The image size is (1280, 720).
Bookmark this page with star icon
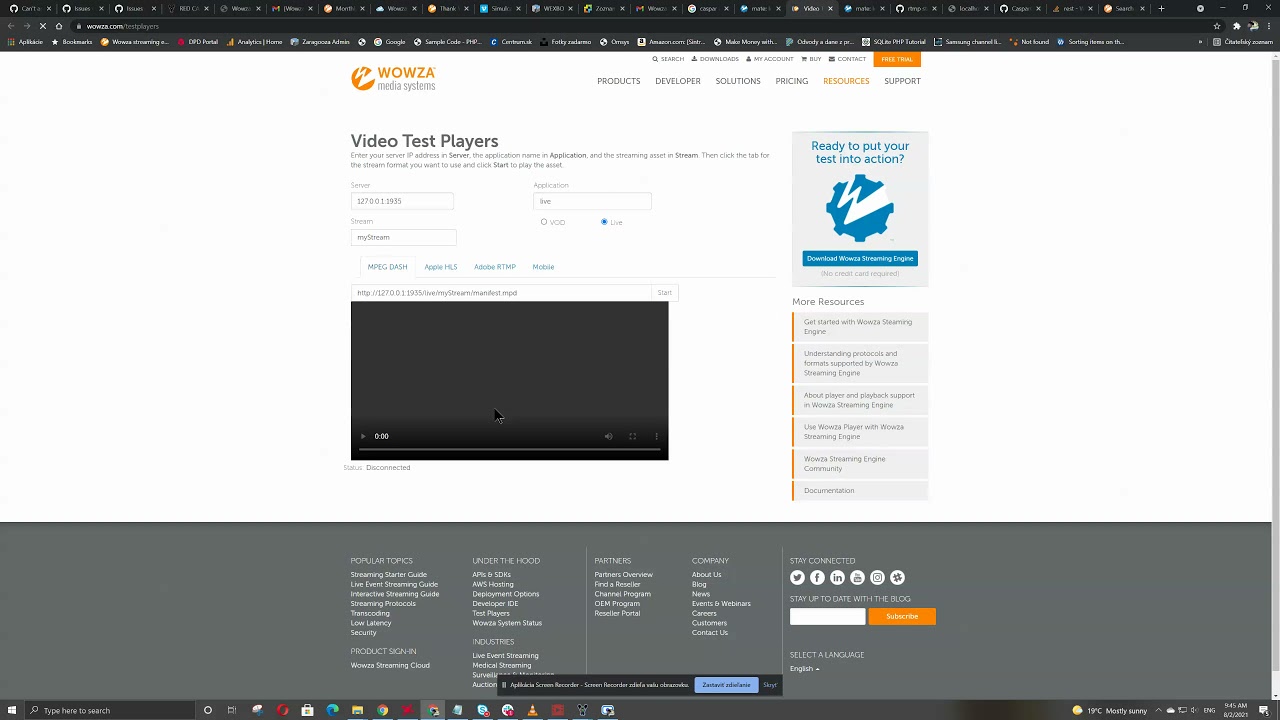pos(1217,26)
